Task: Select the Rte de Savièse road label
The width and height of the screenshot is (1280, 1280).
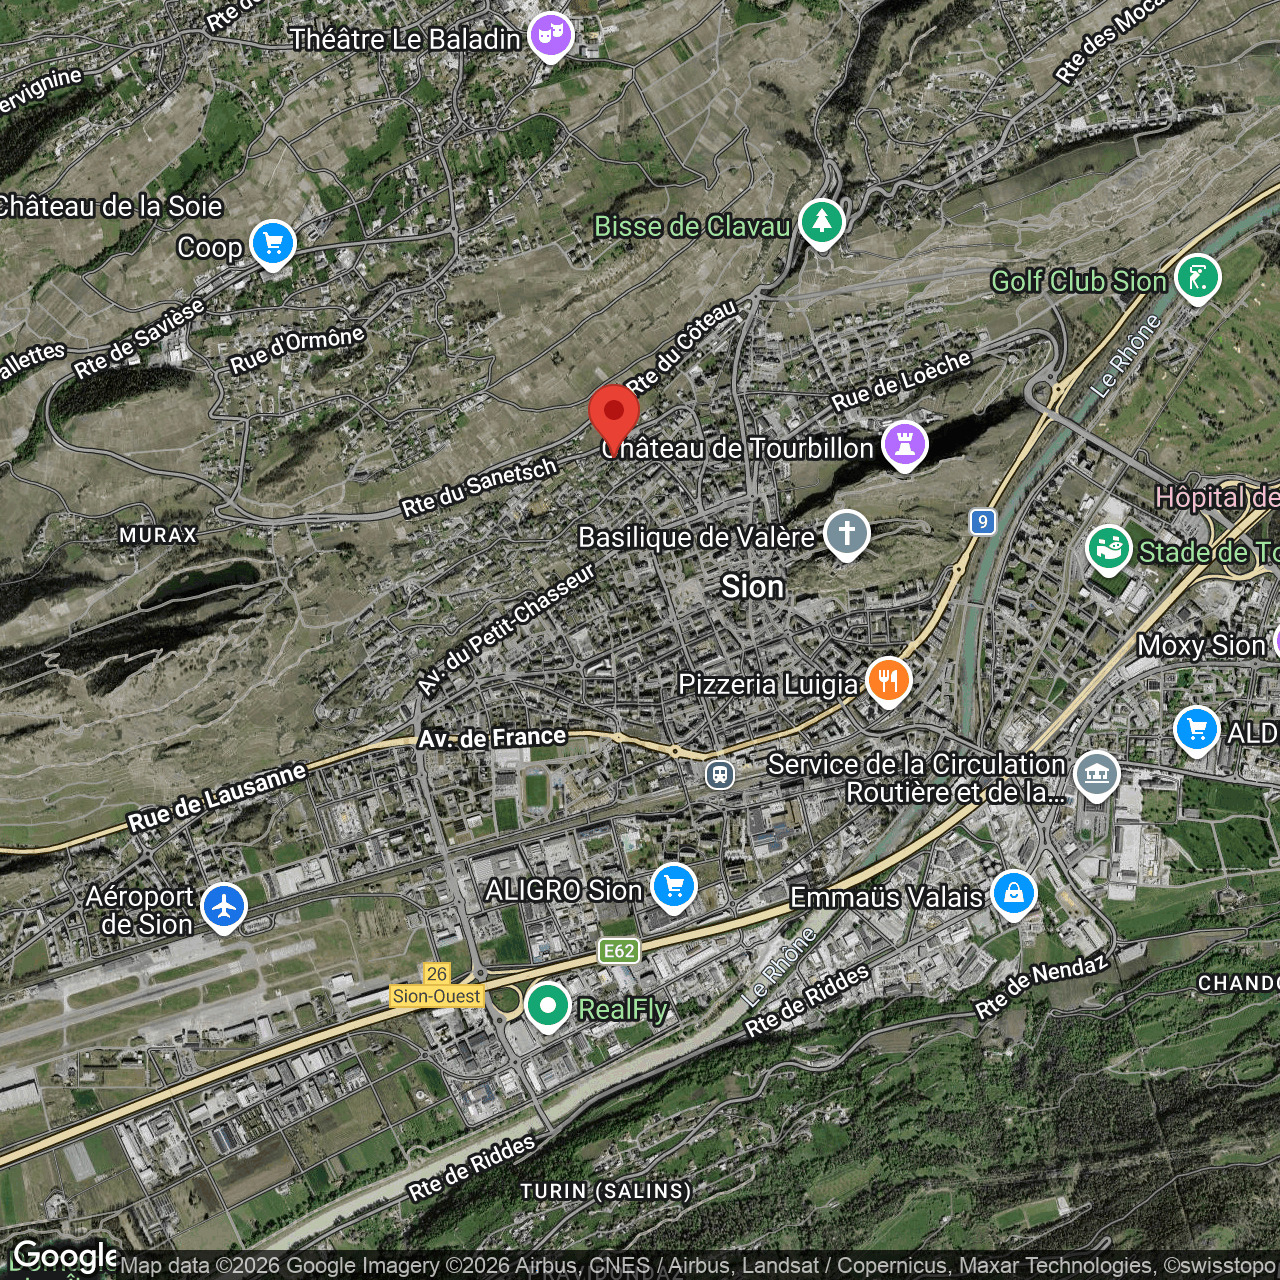Action: (x=139, y=337)
